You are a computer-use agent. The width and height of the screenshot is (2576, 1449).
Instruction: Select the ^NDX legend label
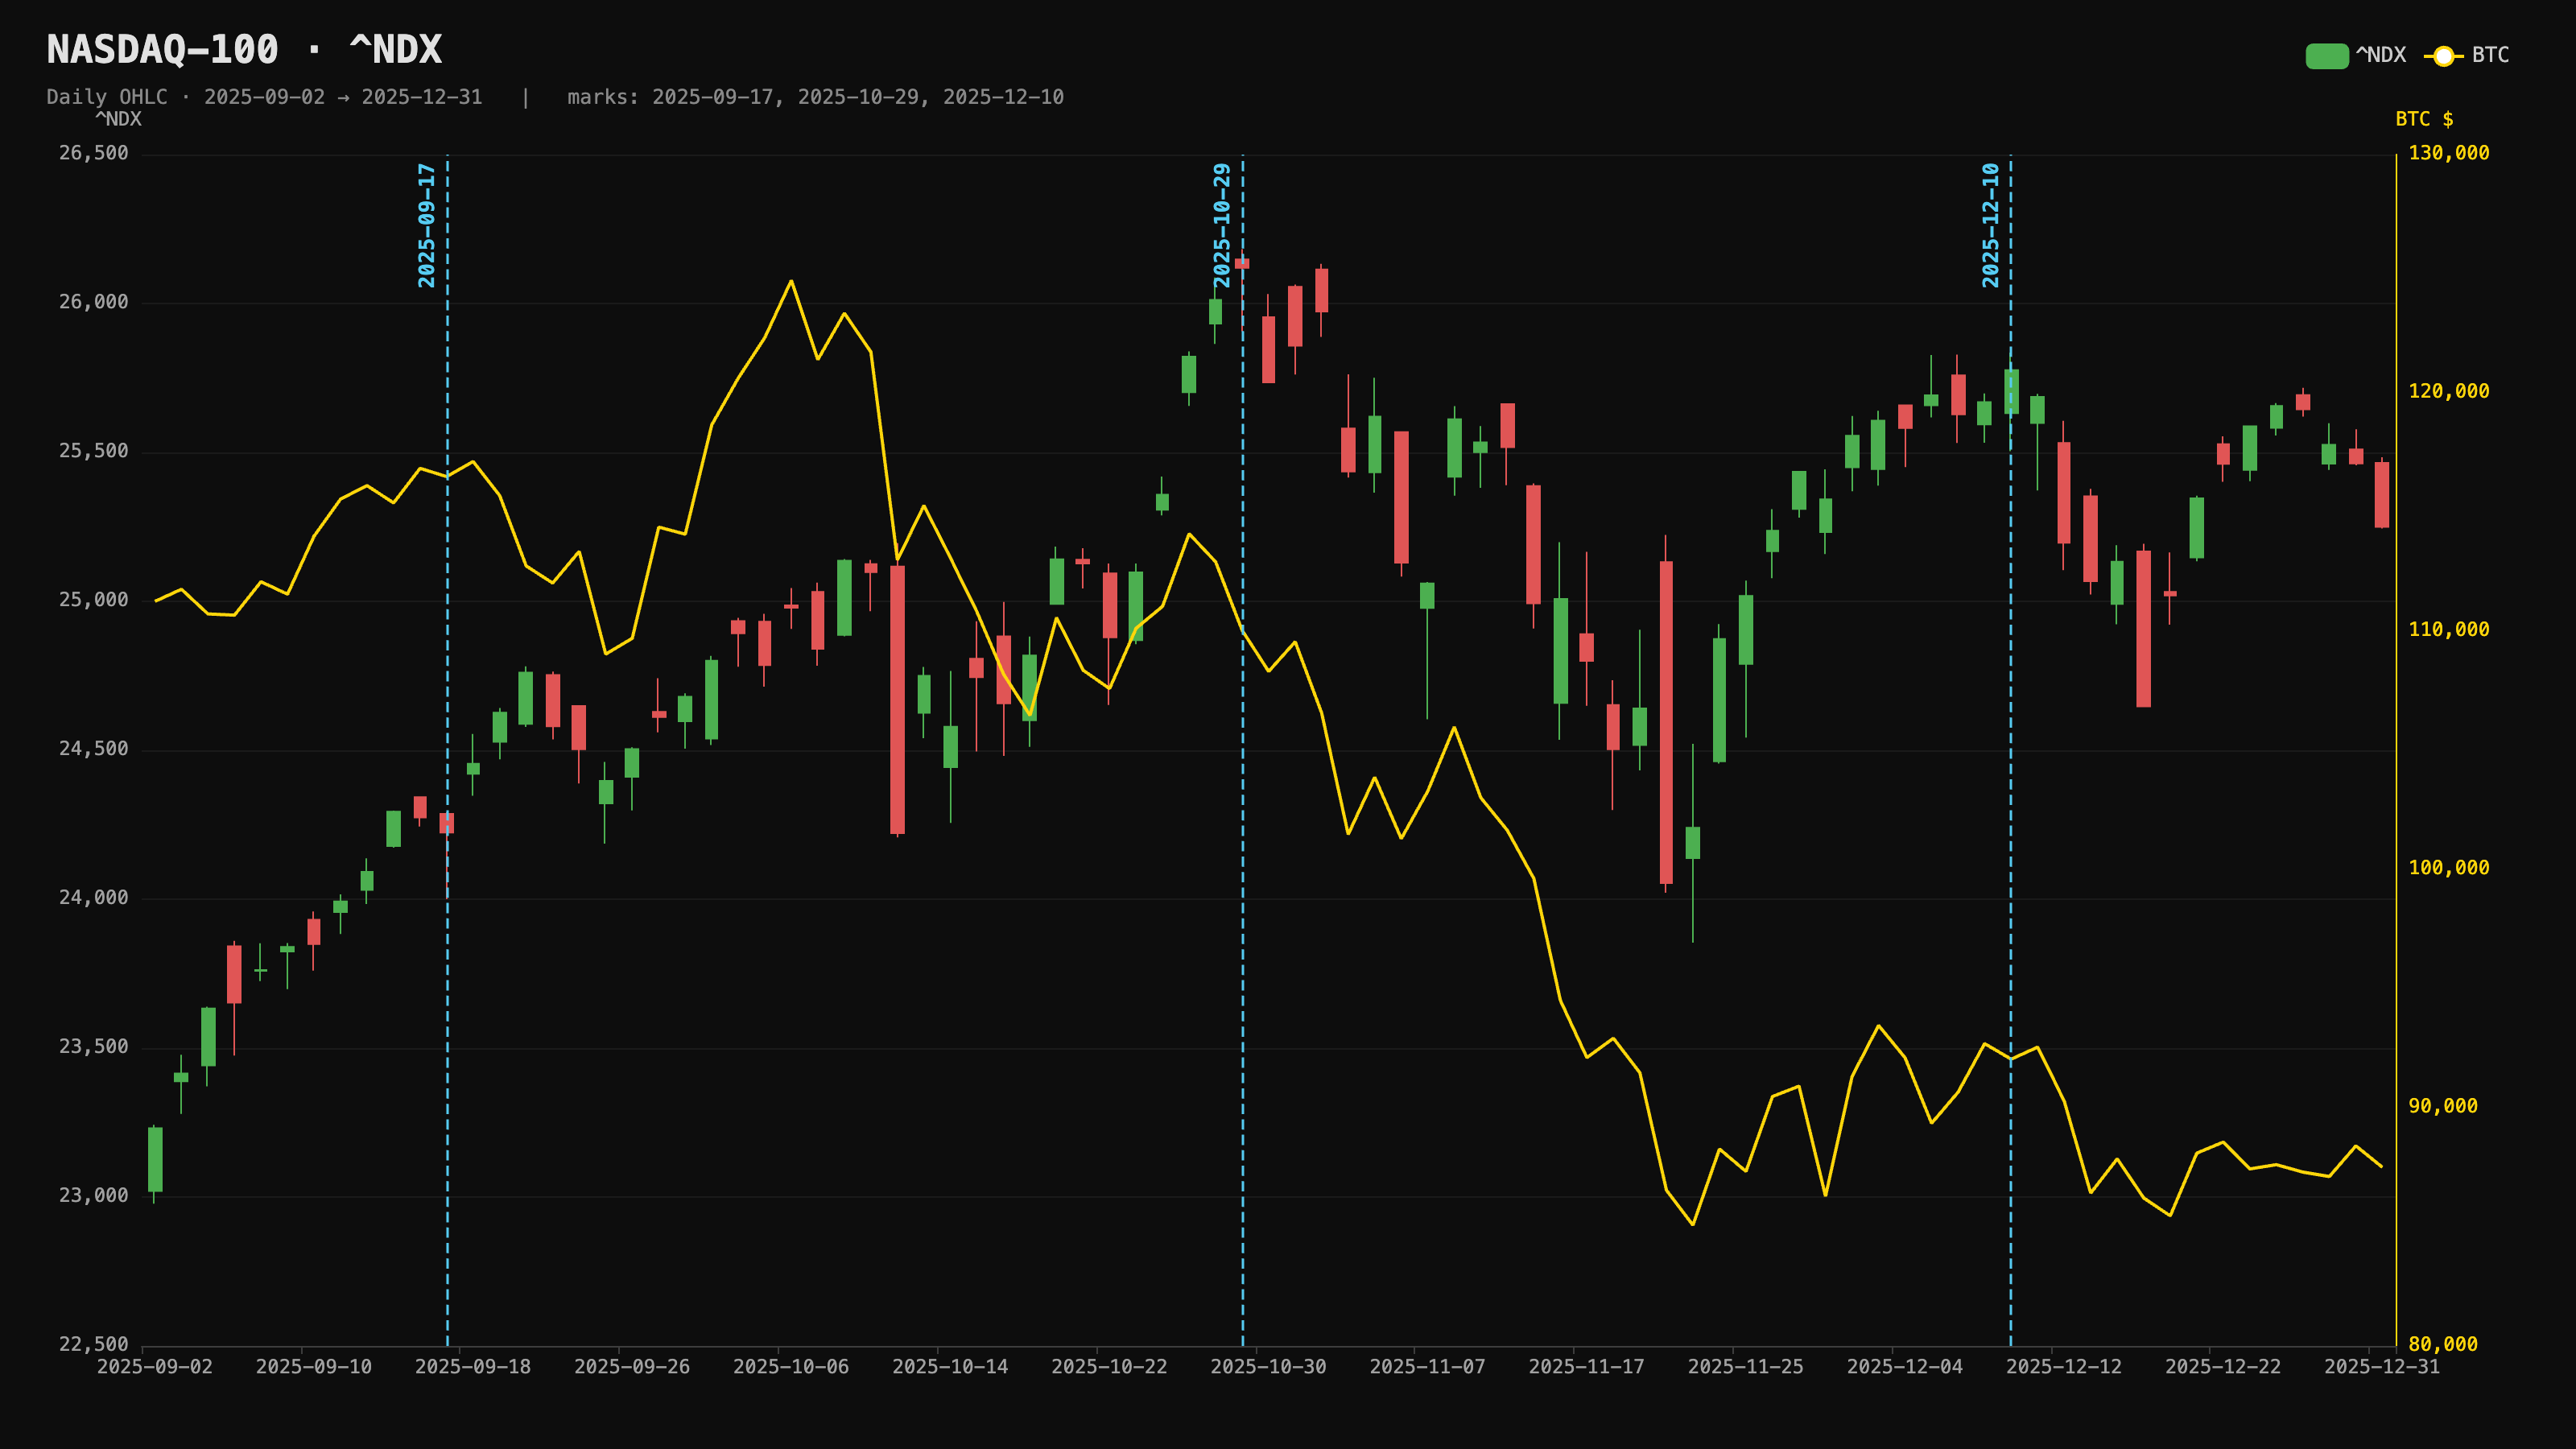[2381, 55]
